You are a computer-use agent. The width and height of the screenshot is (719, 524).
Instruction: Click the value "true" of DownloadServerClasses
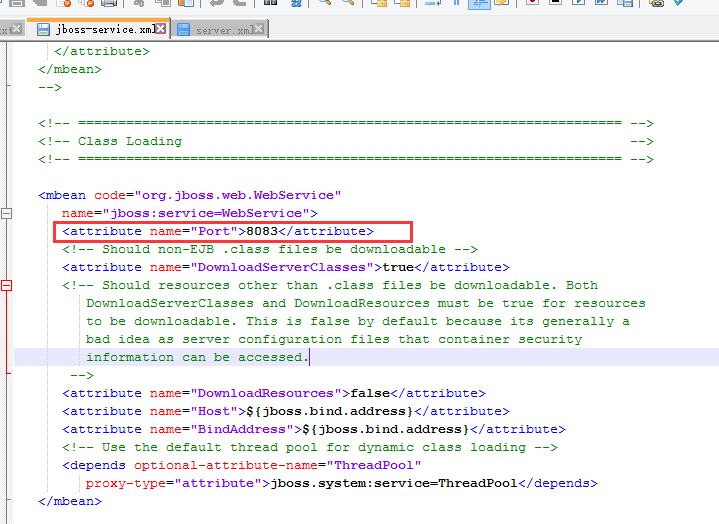click(398, 267)
